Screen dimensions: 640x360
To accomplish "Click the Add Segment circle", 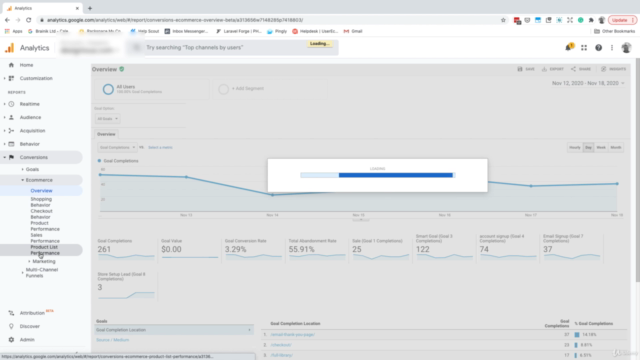I will pos(223,89).
